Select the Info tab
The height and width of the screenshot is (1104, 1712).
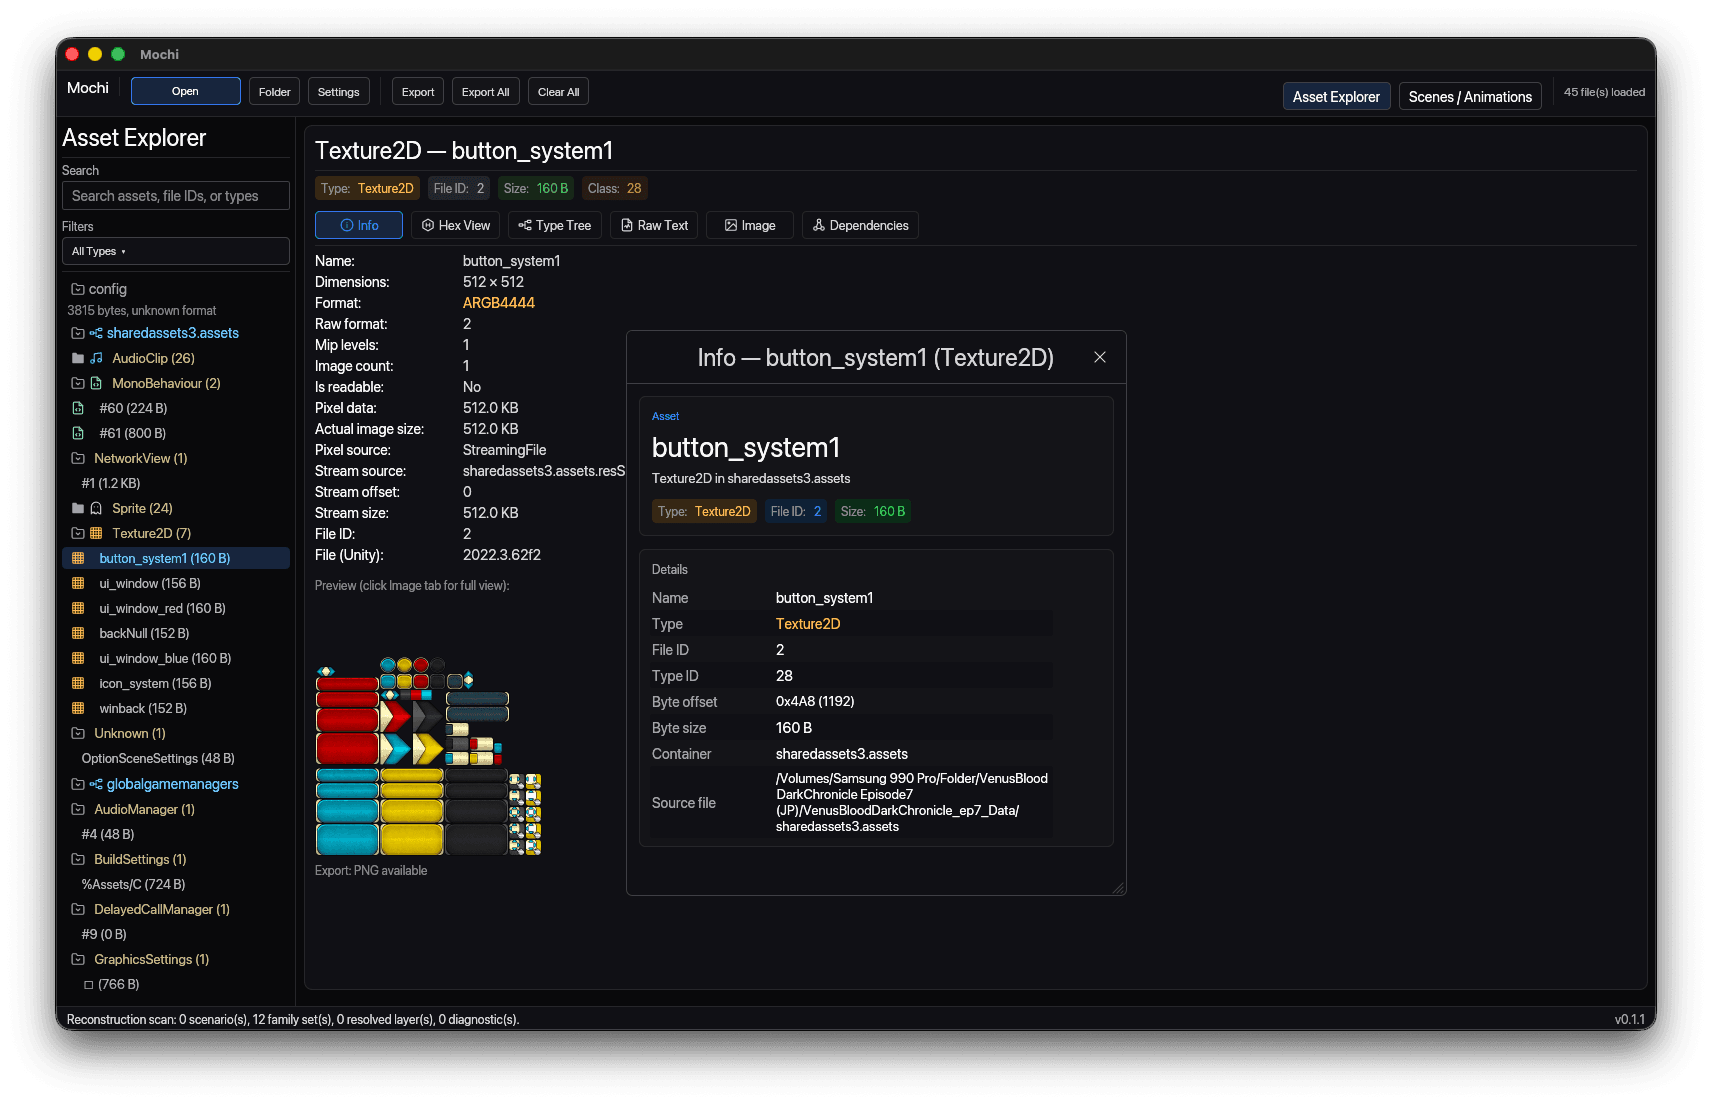click(x=359, y=225)
